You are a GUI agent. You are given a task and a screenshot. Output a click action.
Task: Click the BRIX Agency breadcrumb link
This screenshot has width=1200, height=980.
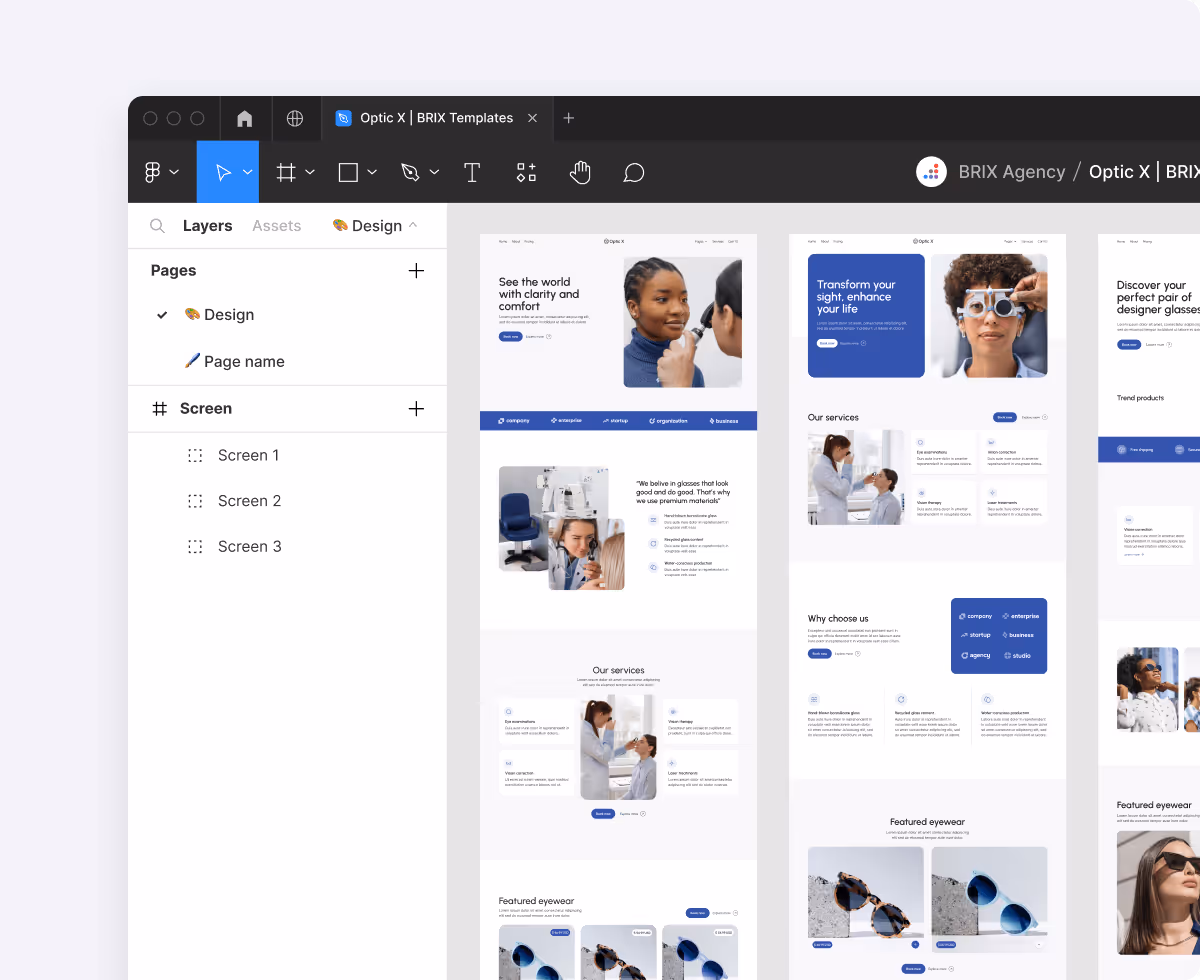tap(1012, 171)
